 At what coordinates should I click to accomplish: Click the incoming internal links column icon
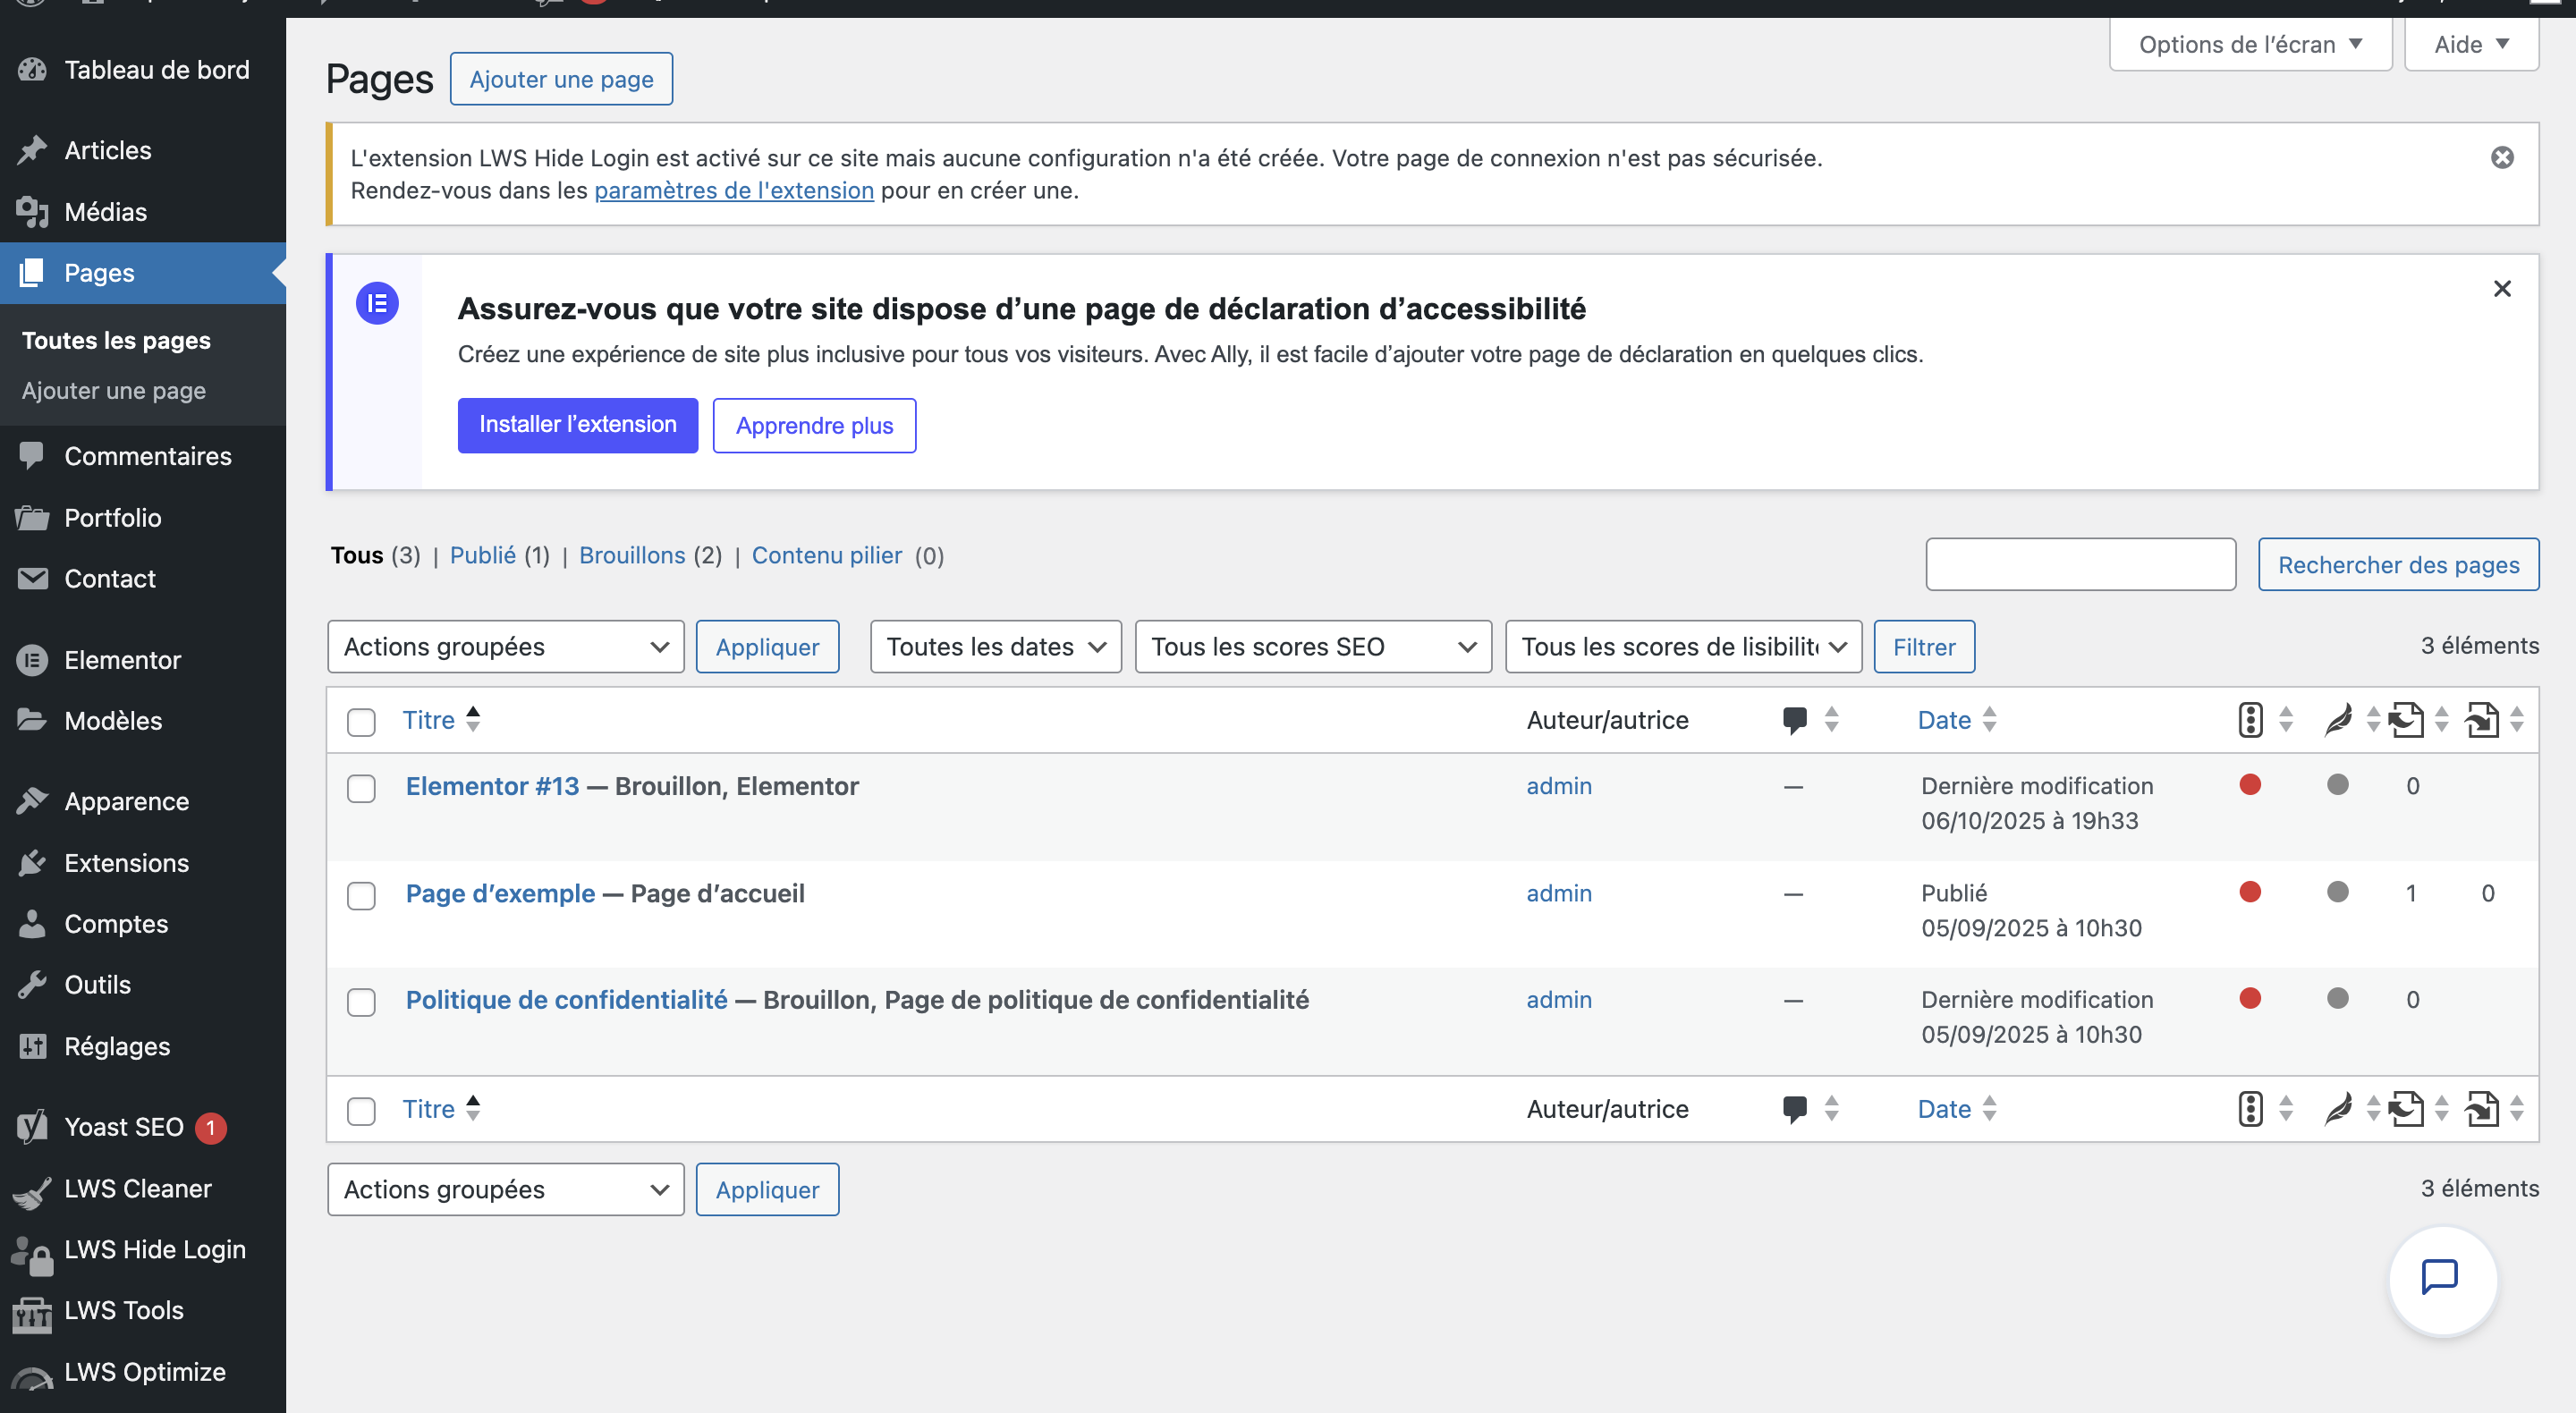[x=2482, y=719]
